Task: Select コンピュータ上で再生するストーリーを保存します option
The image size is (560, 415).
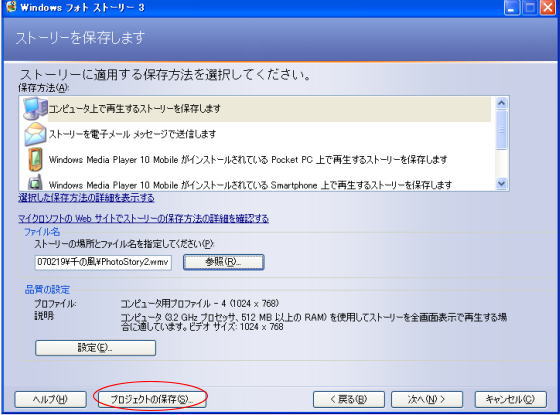Action: pyautogui.click(x=255, y=109)
